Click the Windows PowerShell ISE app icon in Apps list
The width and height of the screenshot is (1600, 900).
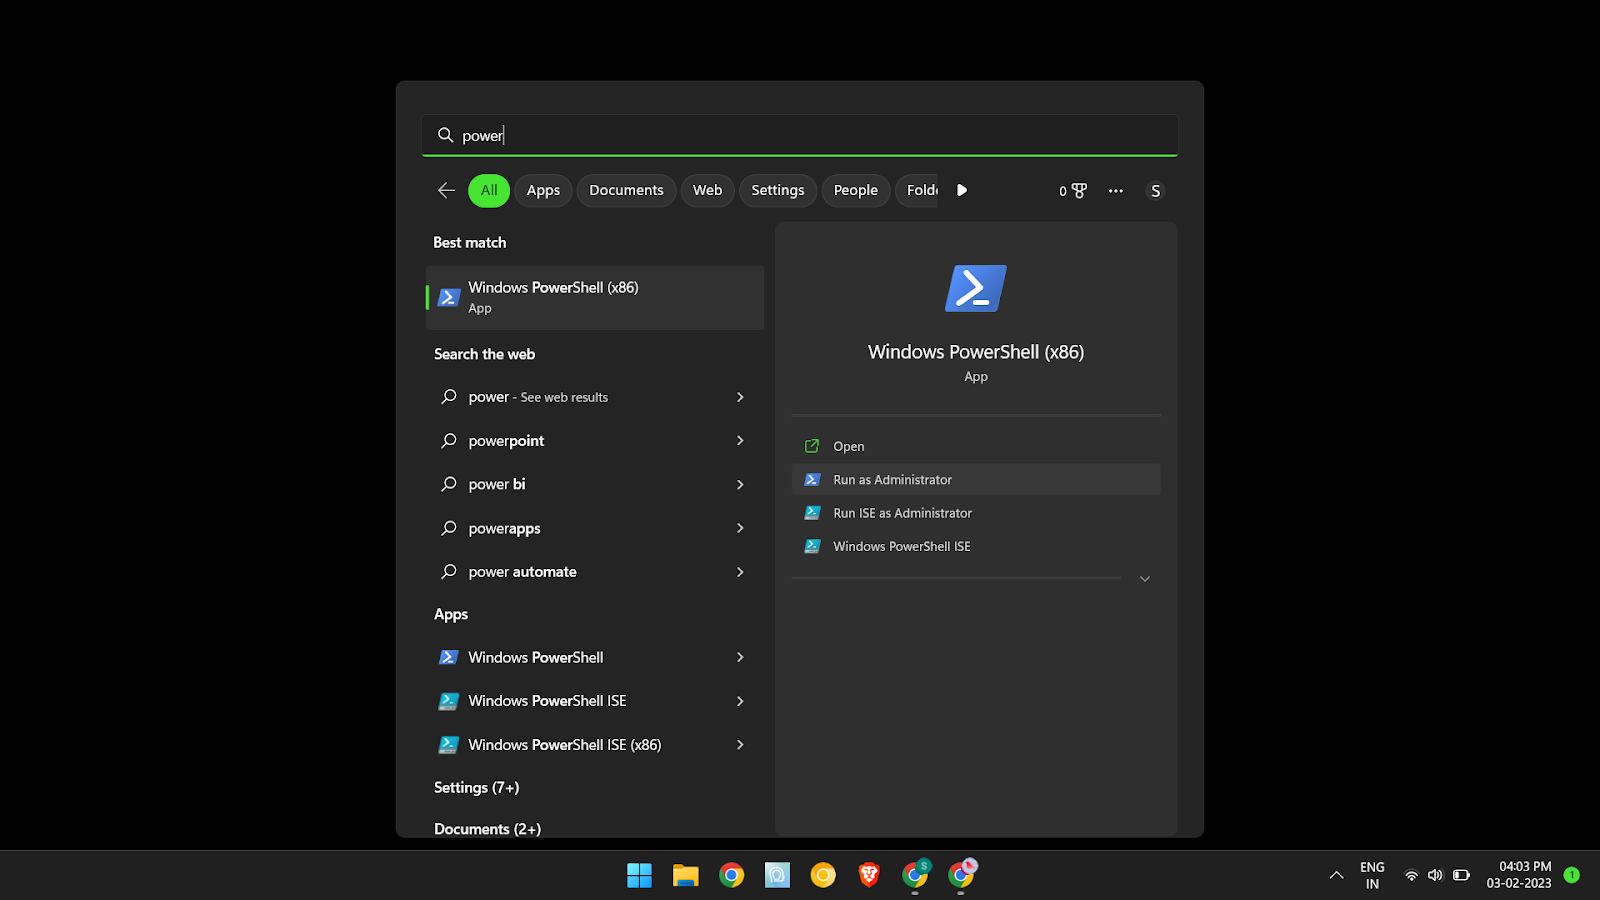point(449,701)
